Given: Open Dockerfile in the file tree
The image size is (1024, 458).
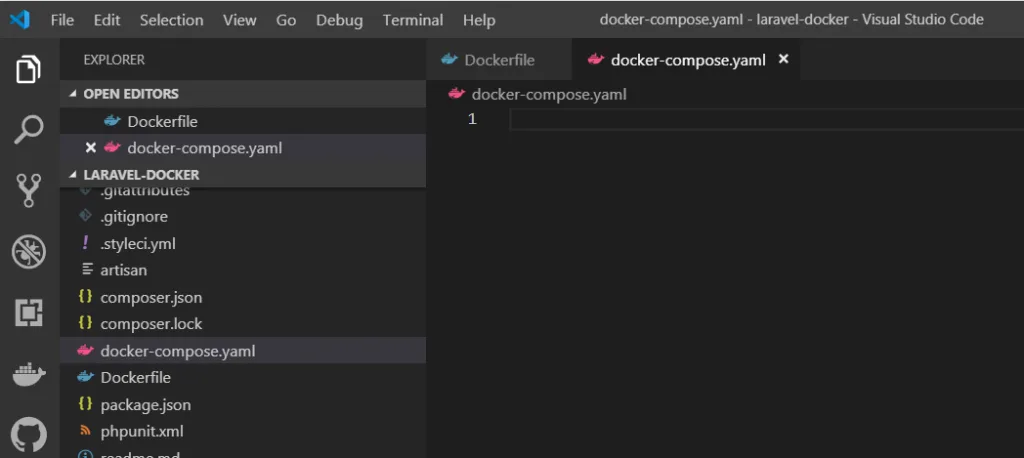Looking at the screenshot, I should pyautogui.click(x=243, y=378).
